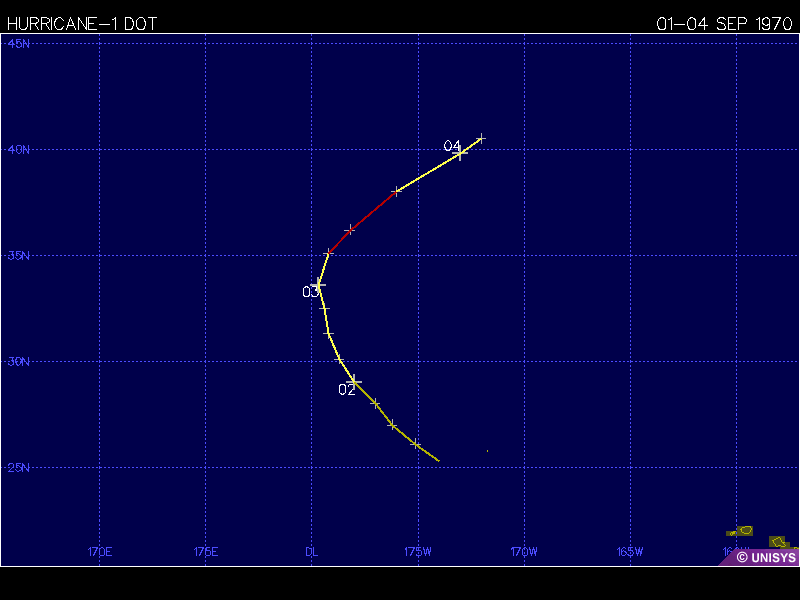
Task: Select the 40N latitude label
Action: [19, 150]
